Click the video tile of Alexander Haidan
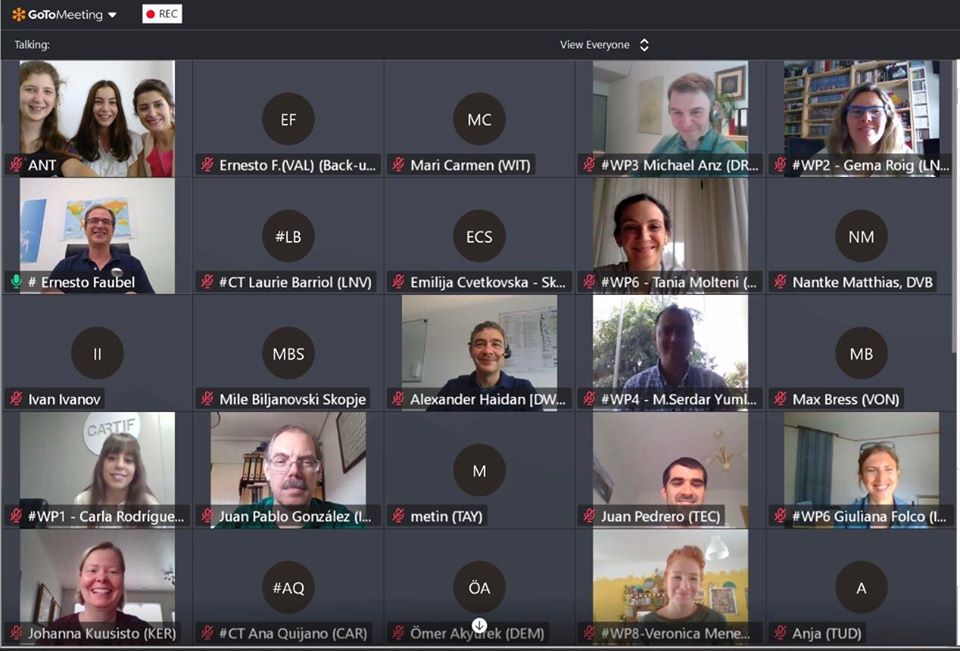The image size is (960, 651). pyautogui.click(x=479, y=352)
